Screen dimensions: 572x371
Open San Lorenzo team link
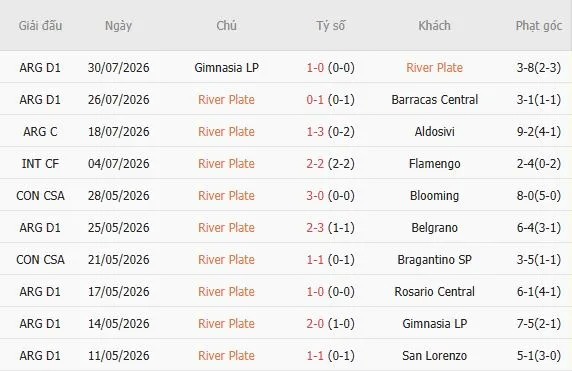click(x=434, y=355)
